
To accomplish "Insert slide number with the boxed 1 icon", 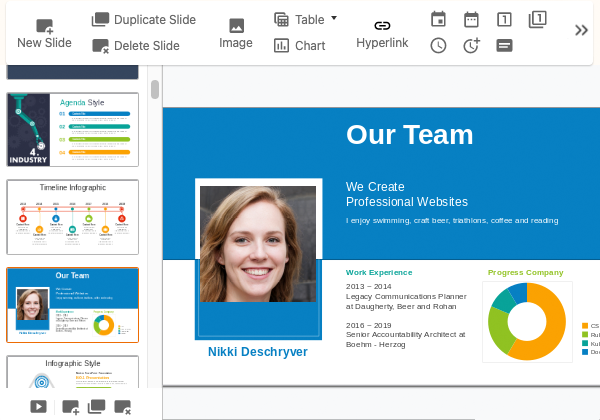I will 504,19.
